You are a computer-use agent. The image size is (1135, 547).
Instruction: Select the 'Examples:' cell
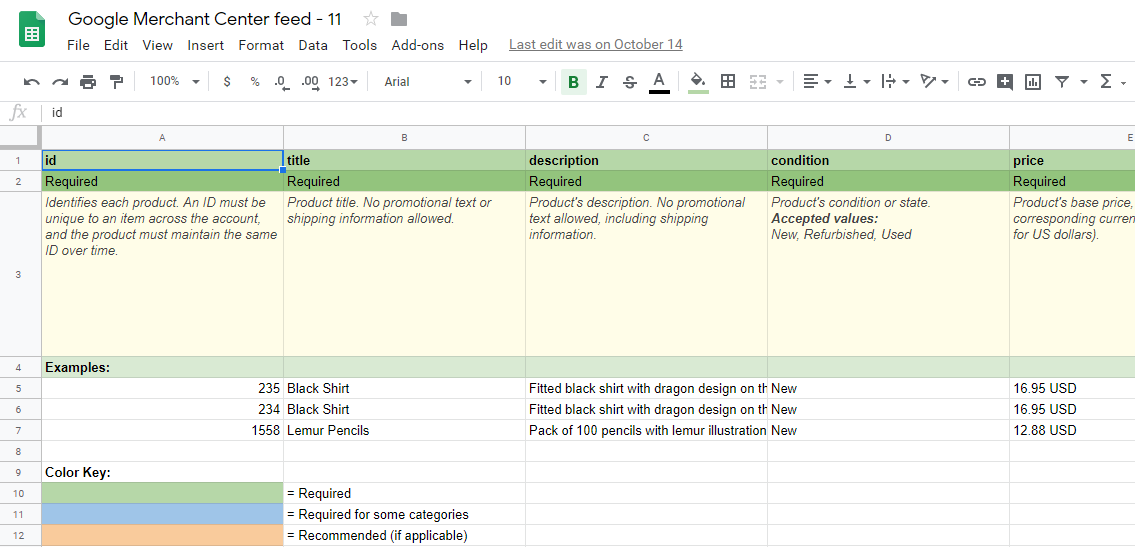[x=162, y=368]
